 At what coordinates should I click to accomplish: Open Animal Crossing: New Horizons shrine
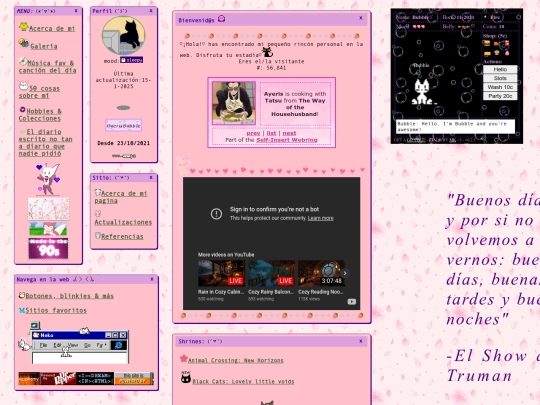coord(236,360)
